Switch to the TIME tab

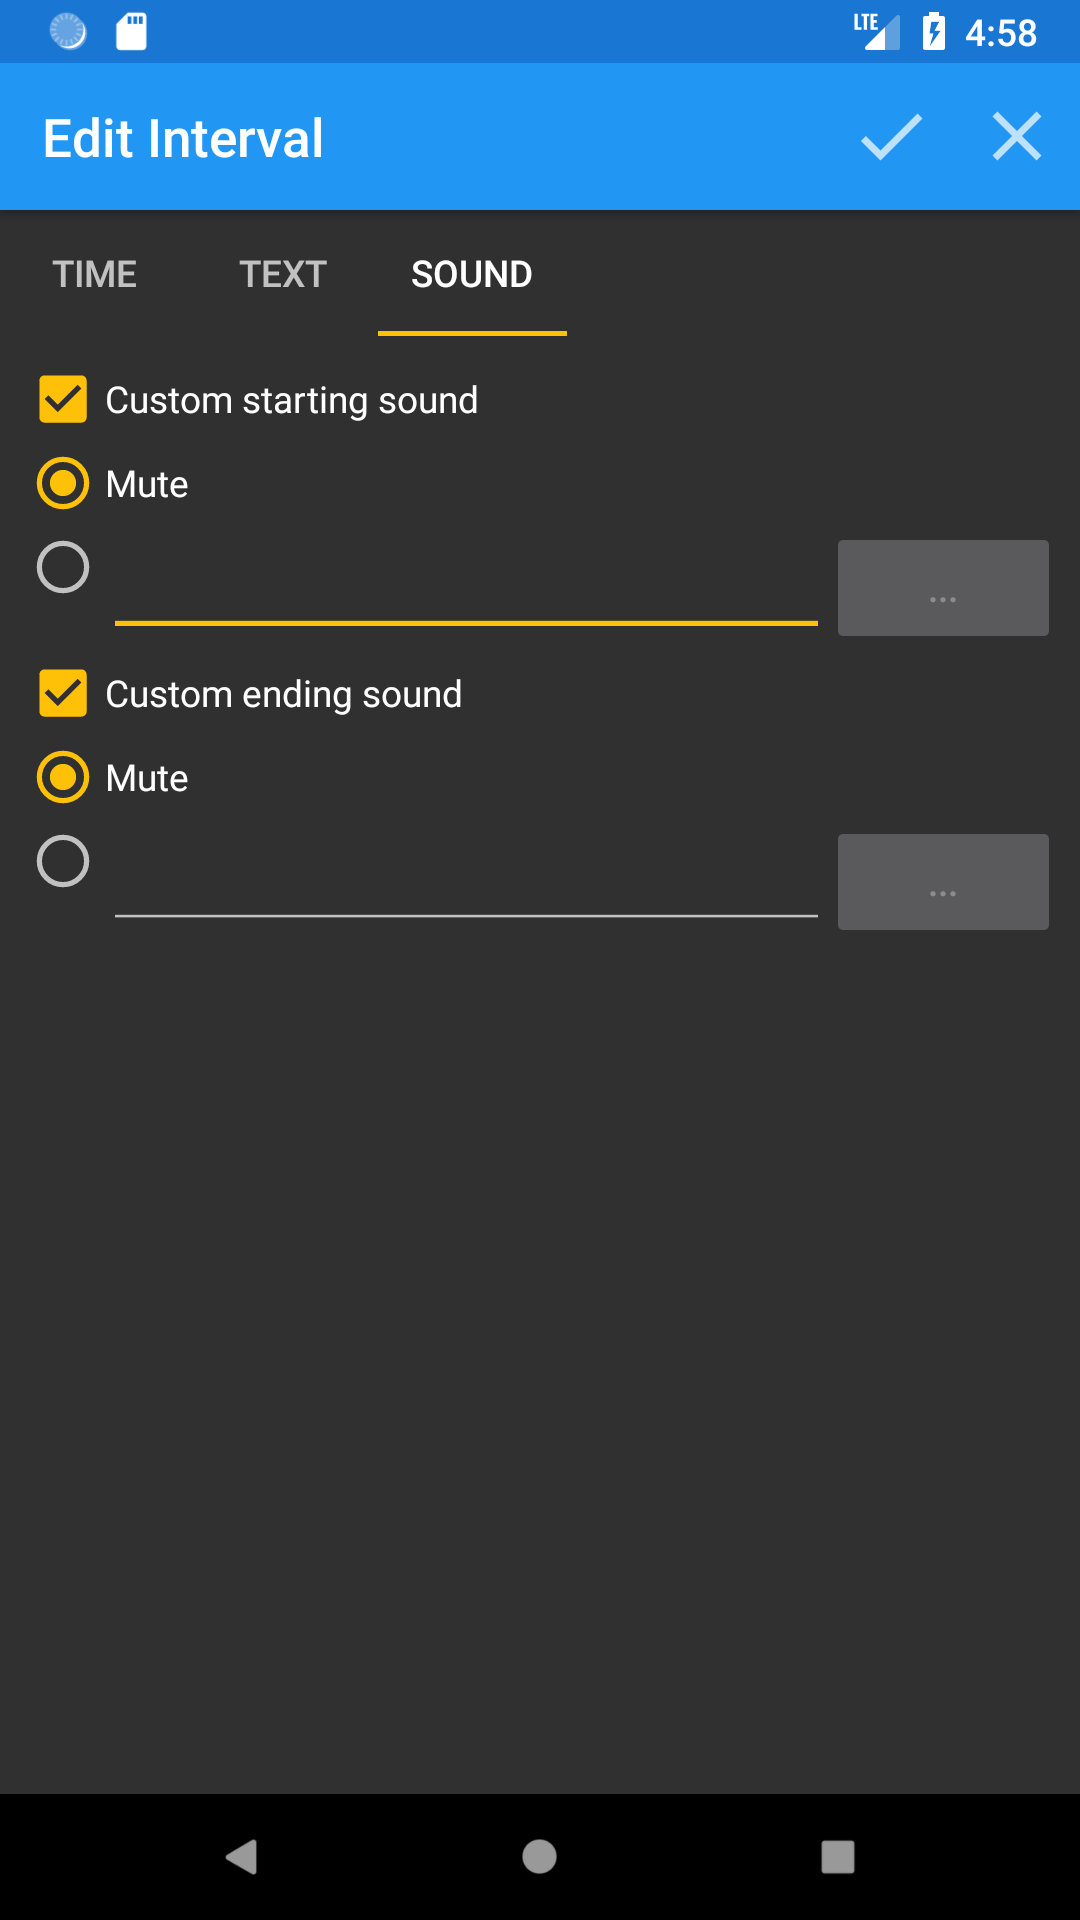[95, 273]
